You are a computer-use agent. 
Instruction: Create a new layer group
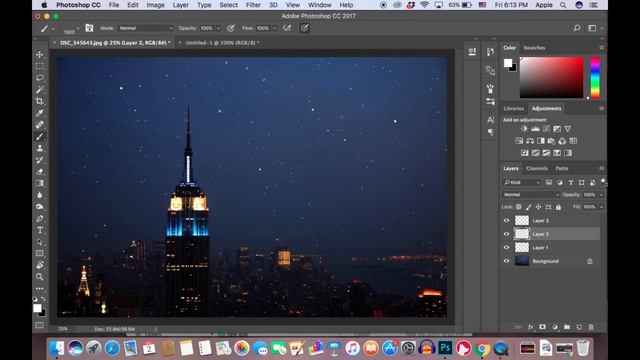tap(567, 327)
